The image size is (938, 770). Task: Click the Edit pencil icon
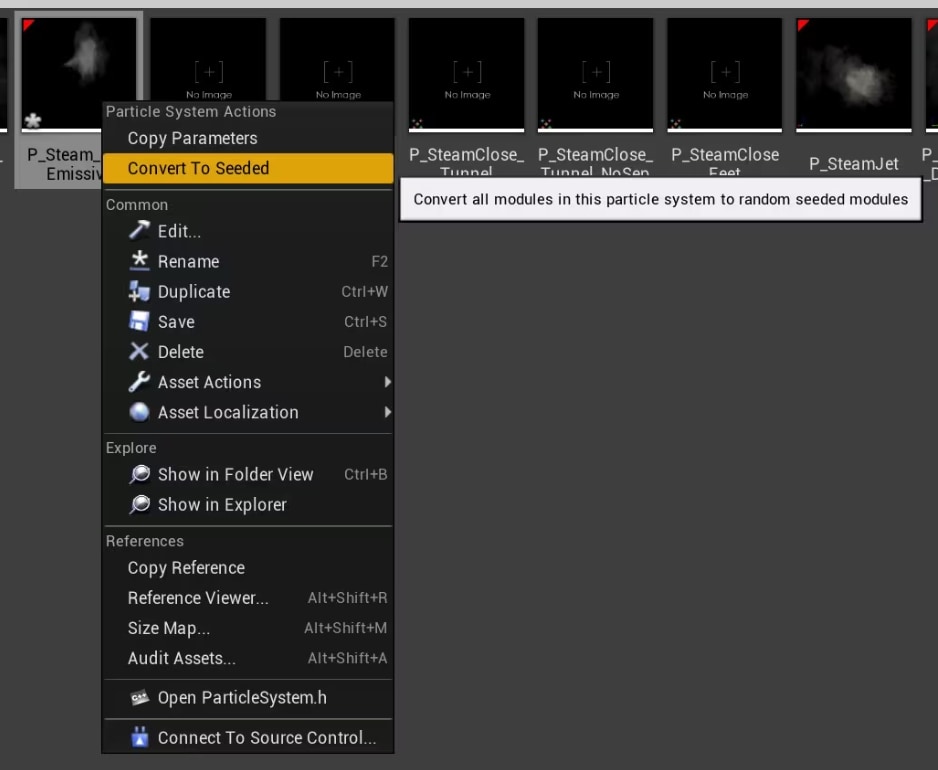[x=139, y=231]
